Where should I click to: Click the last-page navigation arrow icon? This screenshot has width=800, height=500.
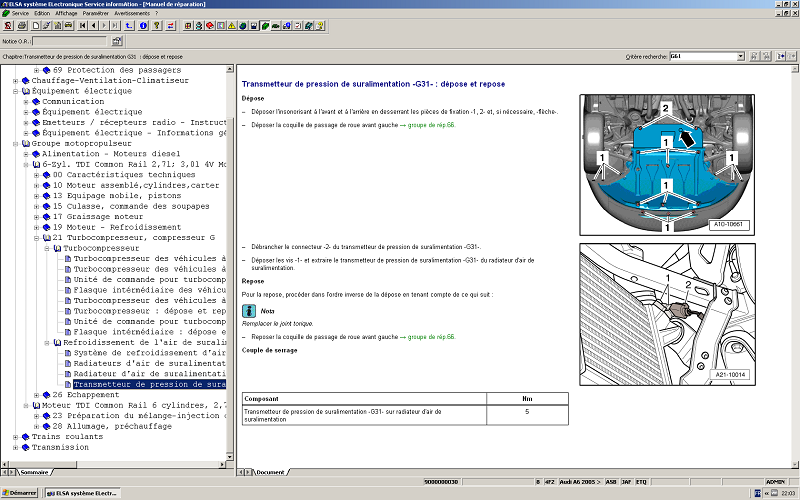[x=115, y=26]
